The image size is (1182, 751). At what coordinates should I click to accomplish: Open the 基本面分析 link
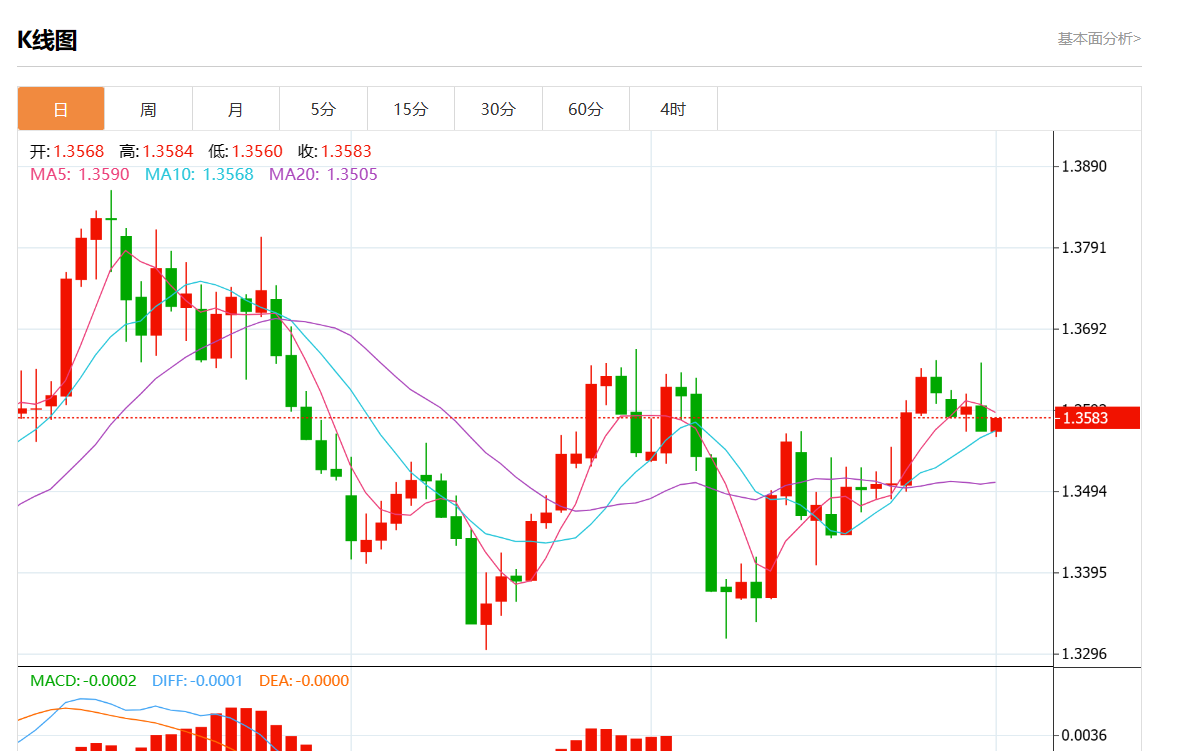coord(1099,38)
